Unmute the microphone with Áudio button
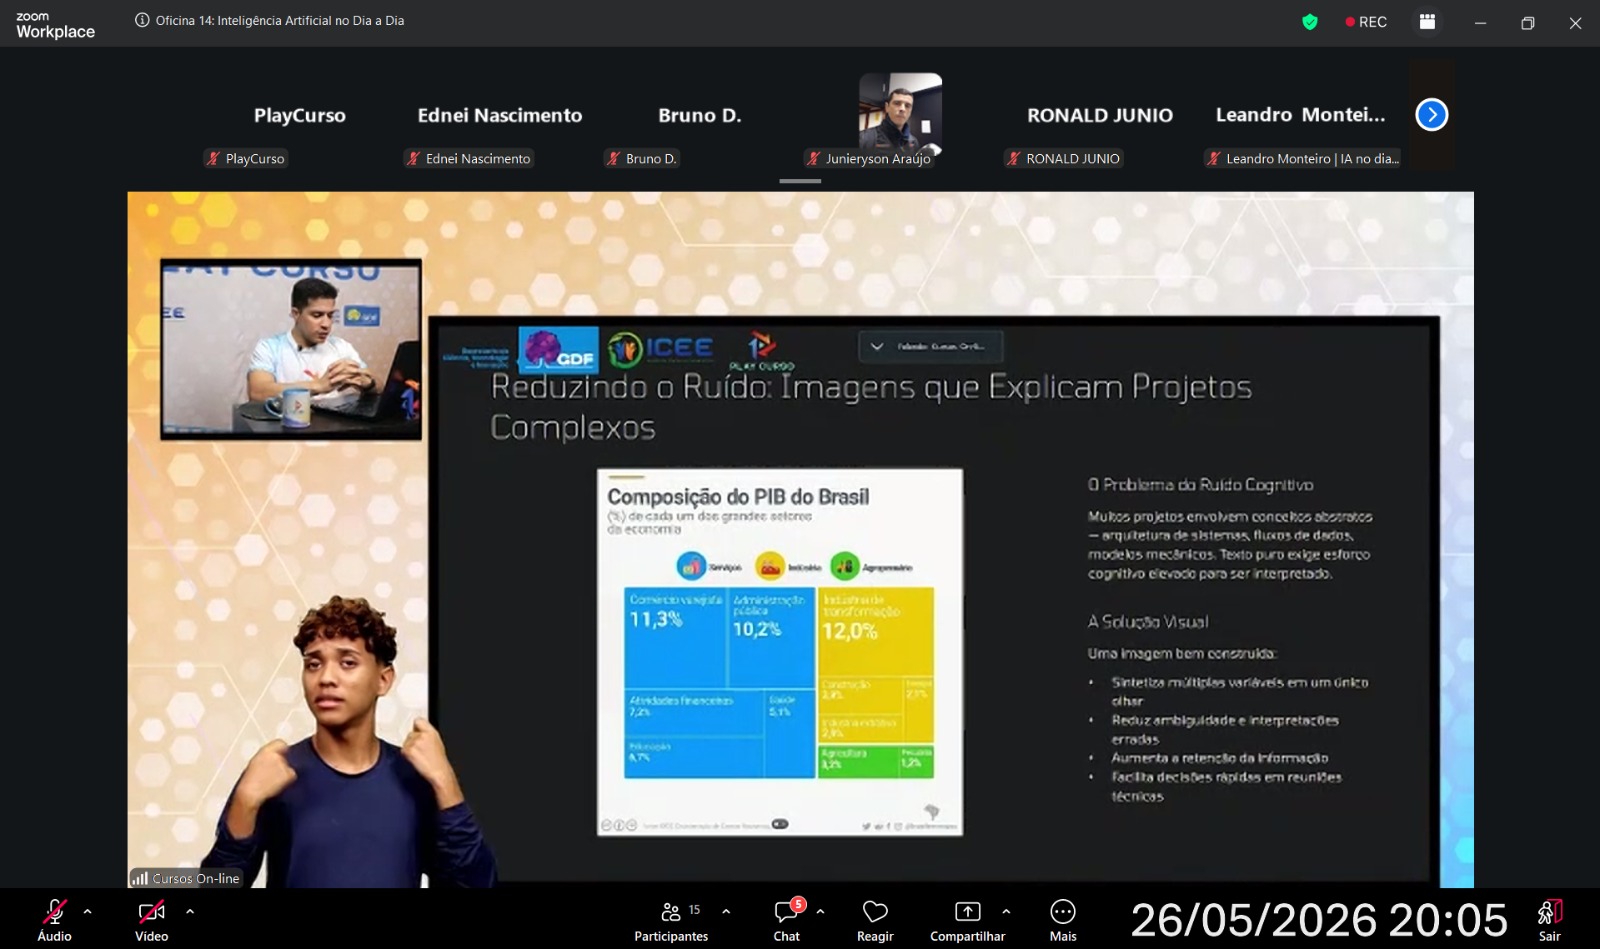This screenshot has height=949, width=1600. 54,920
